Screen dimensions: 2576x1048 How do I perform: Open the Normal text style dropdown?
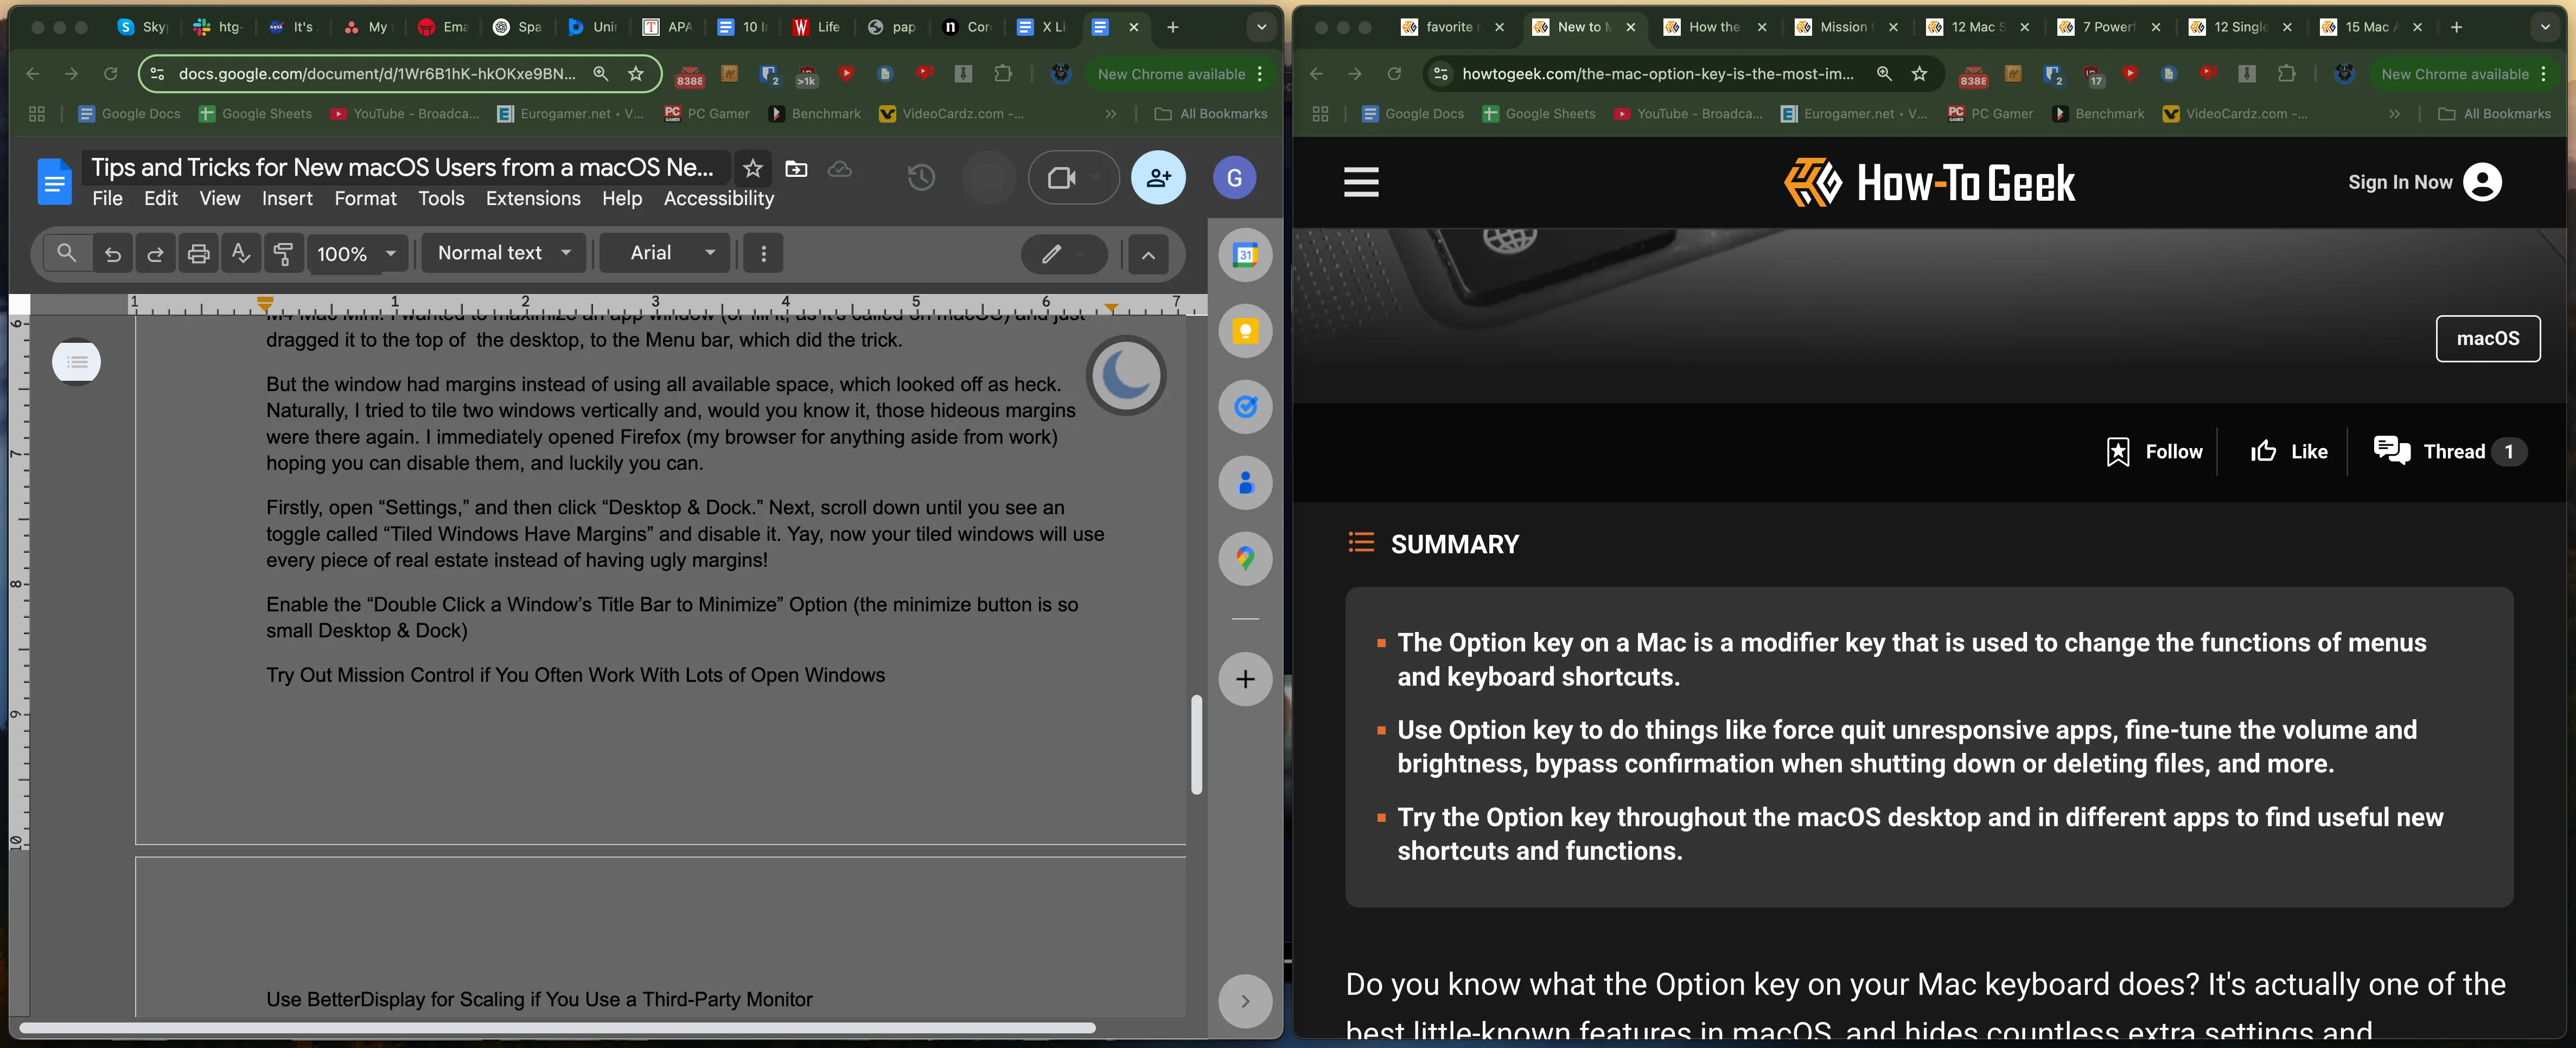pos(504,253)
